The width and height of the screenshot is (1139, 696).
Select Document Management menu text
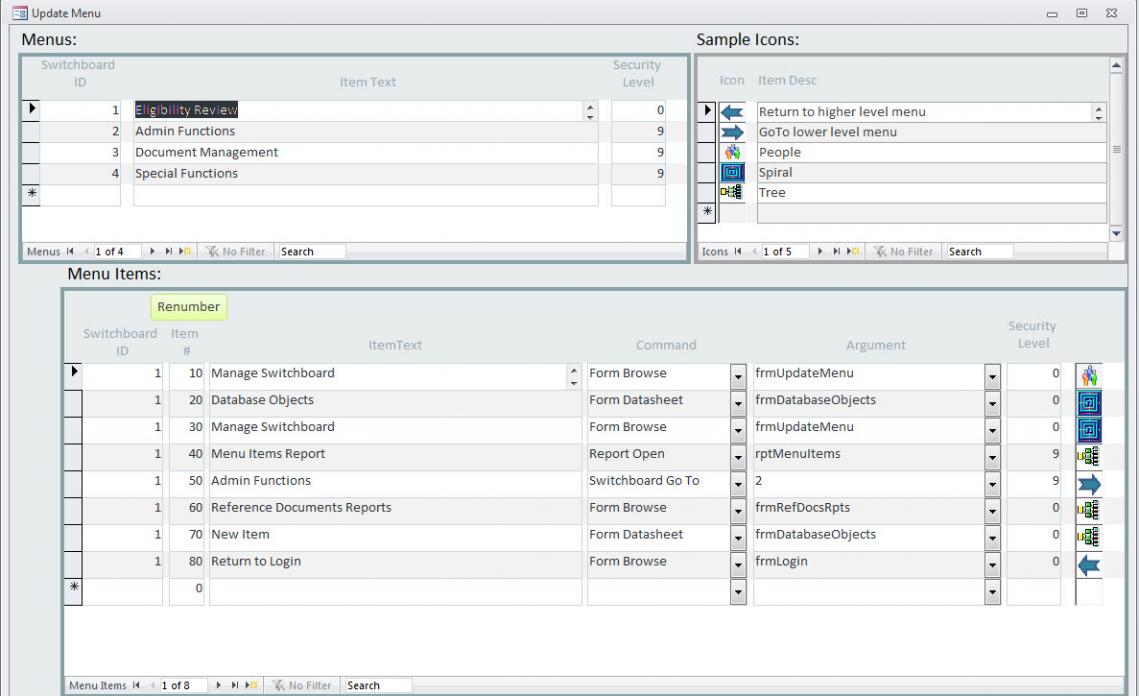pos(206,153)
